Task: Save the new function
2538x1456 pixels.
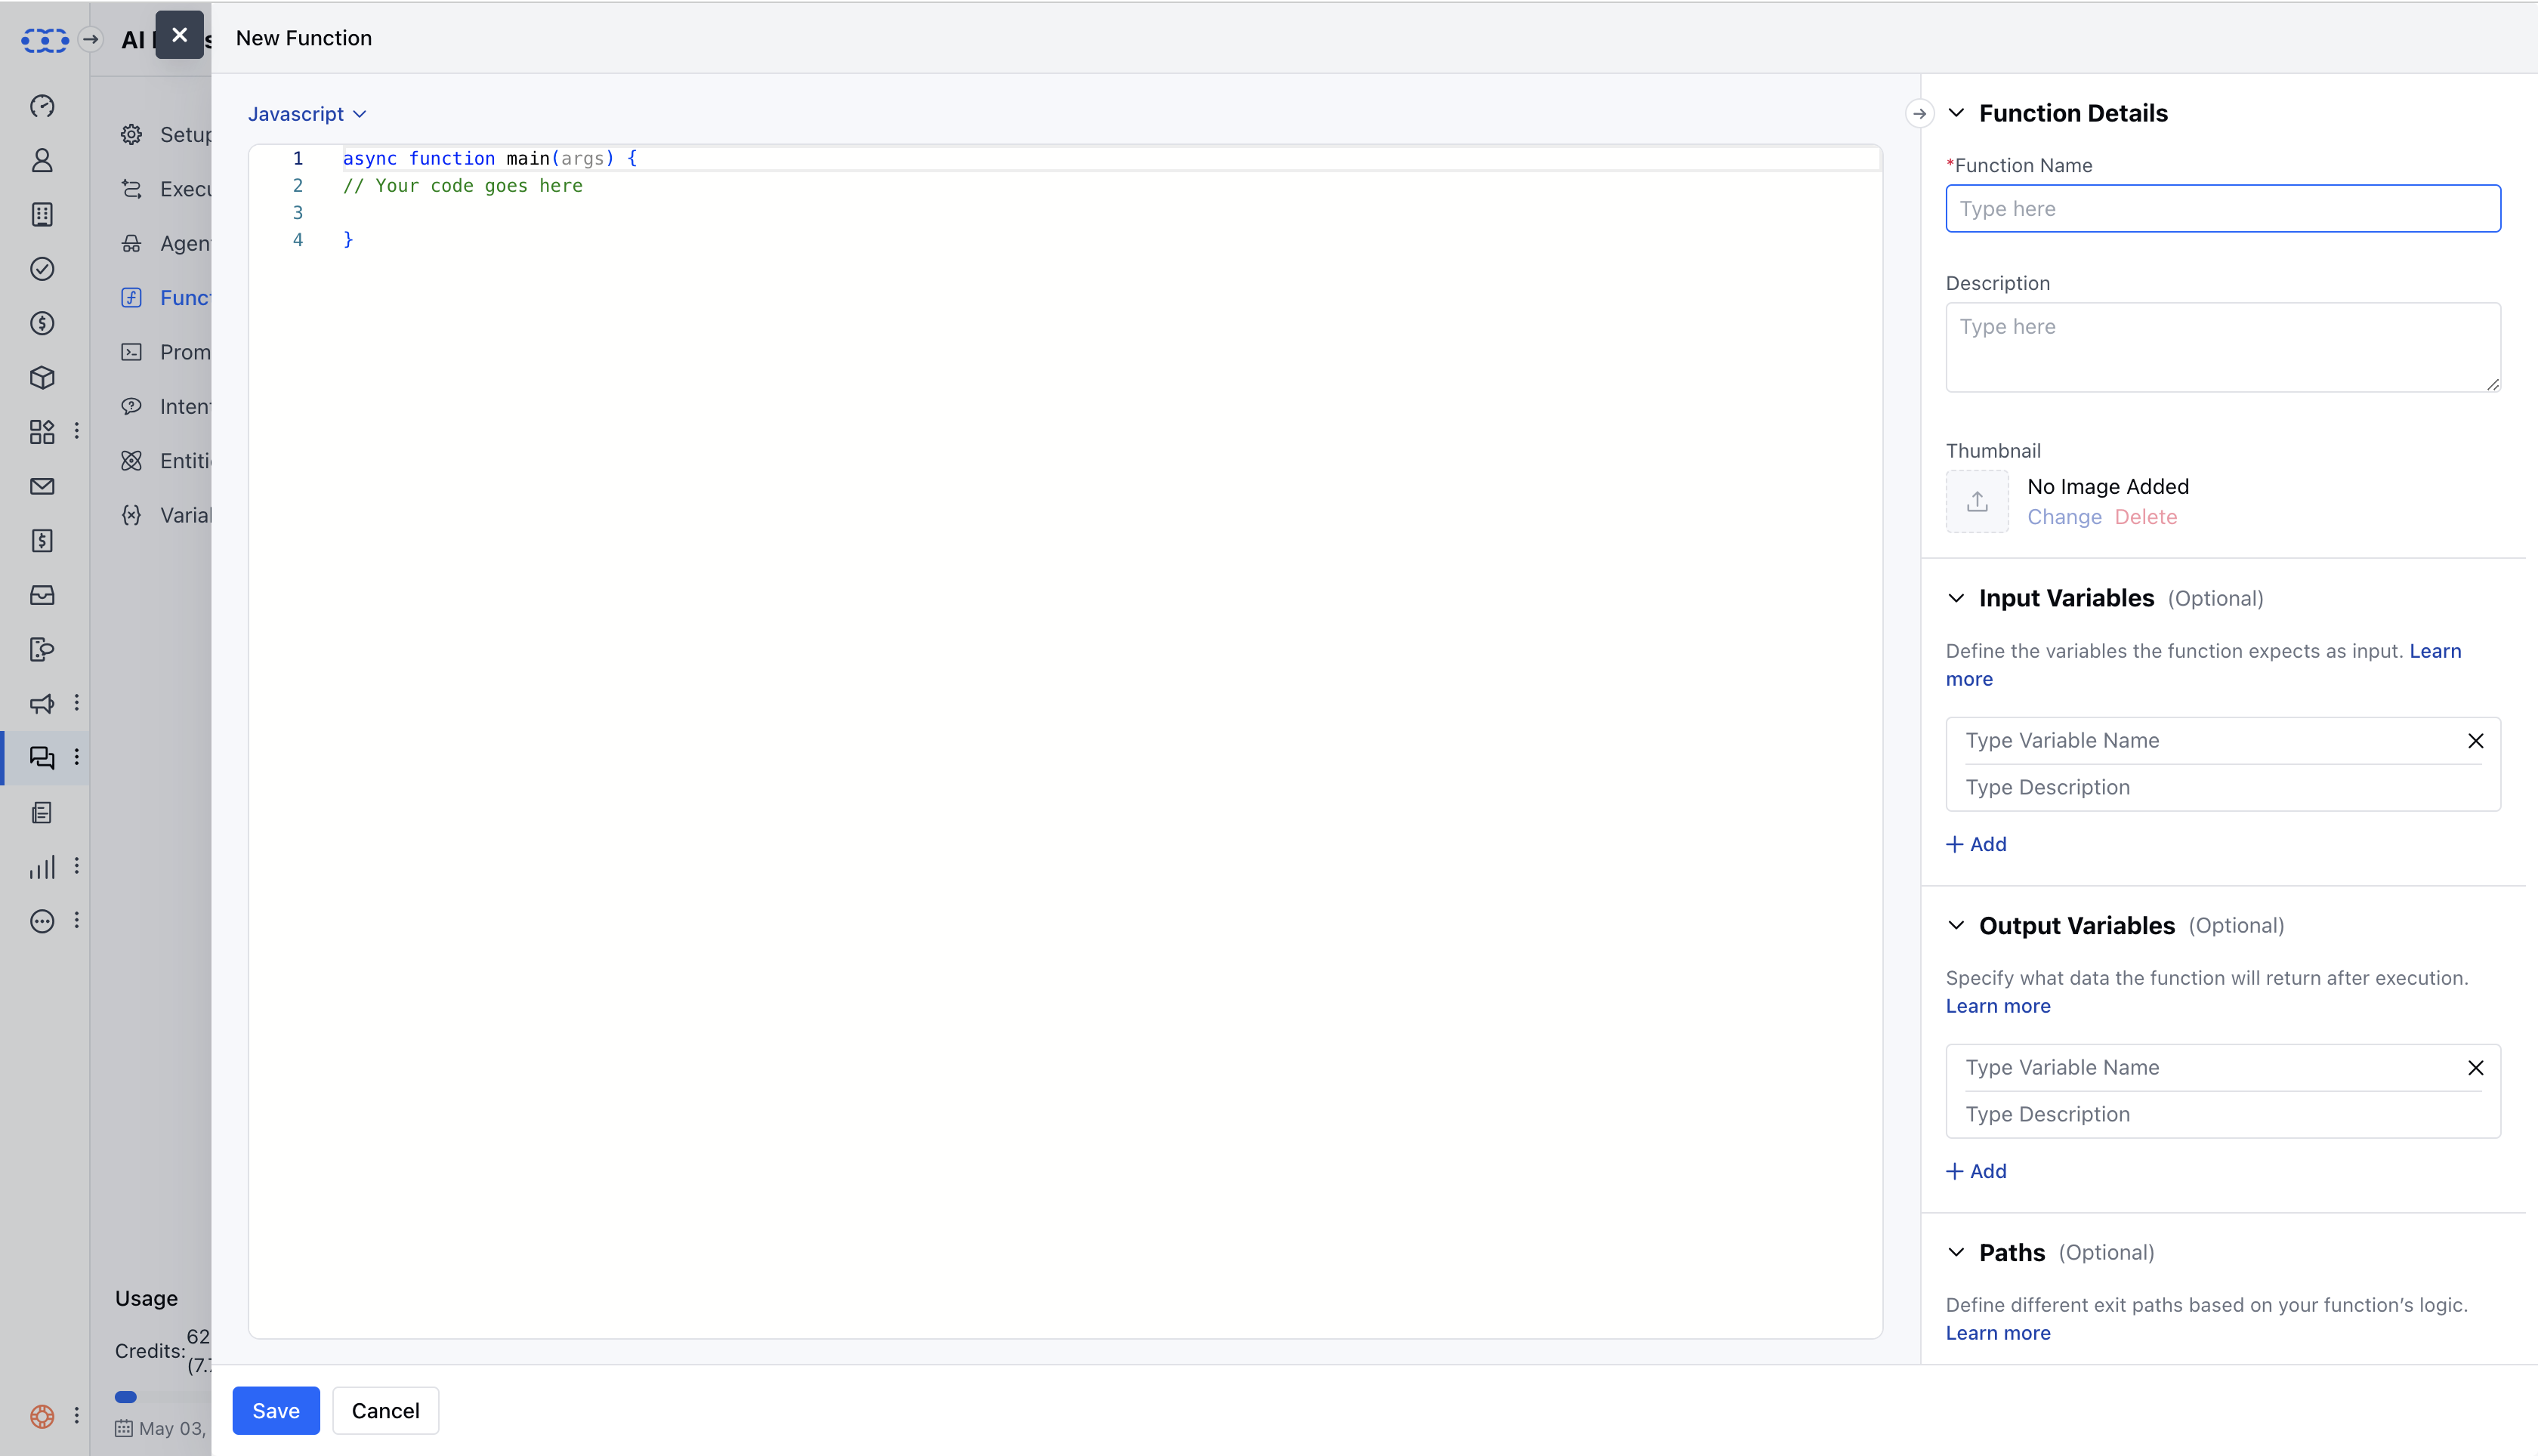Action: (x=276, y=1410)
